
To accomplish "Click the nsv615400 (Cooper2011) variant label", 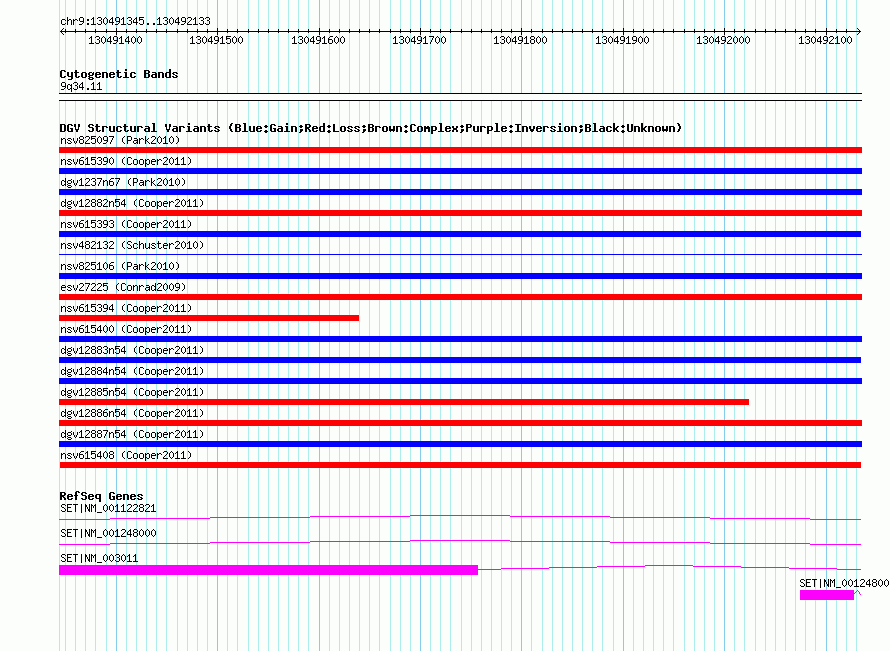I will coord(126,329).
